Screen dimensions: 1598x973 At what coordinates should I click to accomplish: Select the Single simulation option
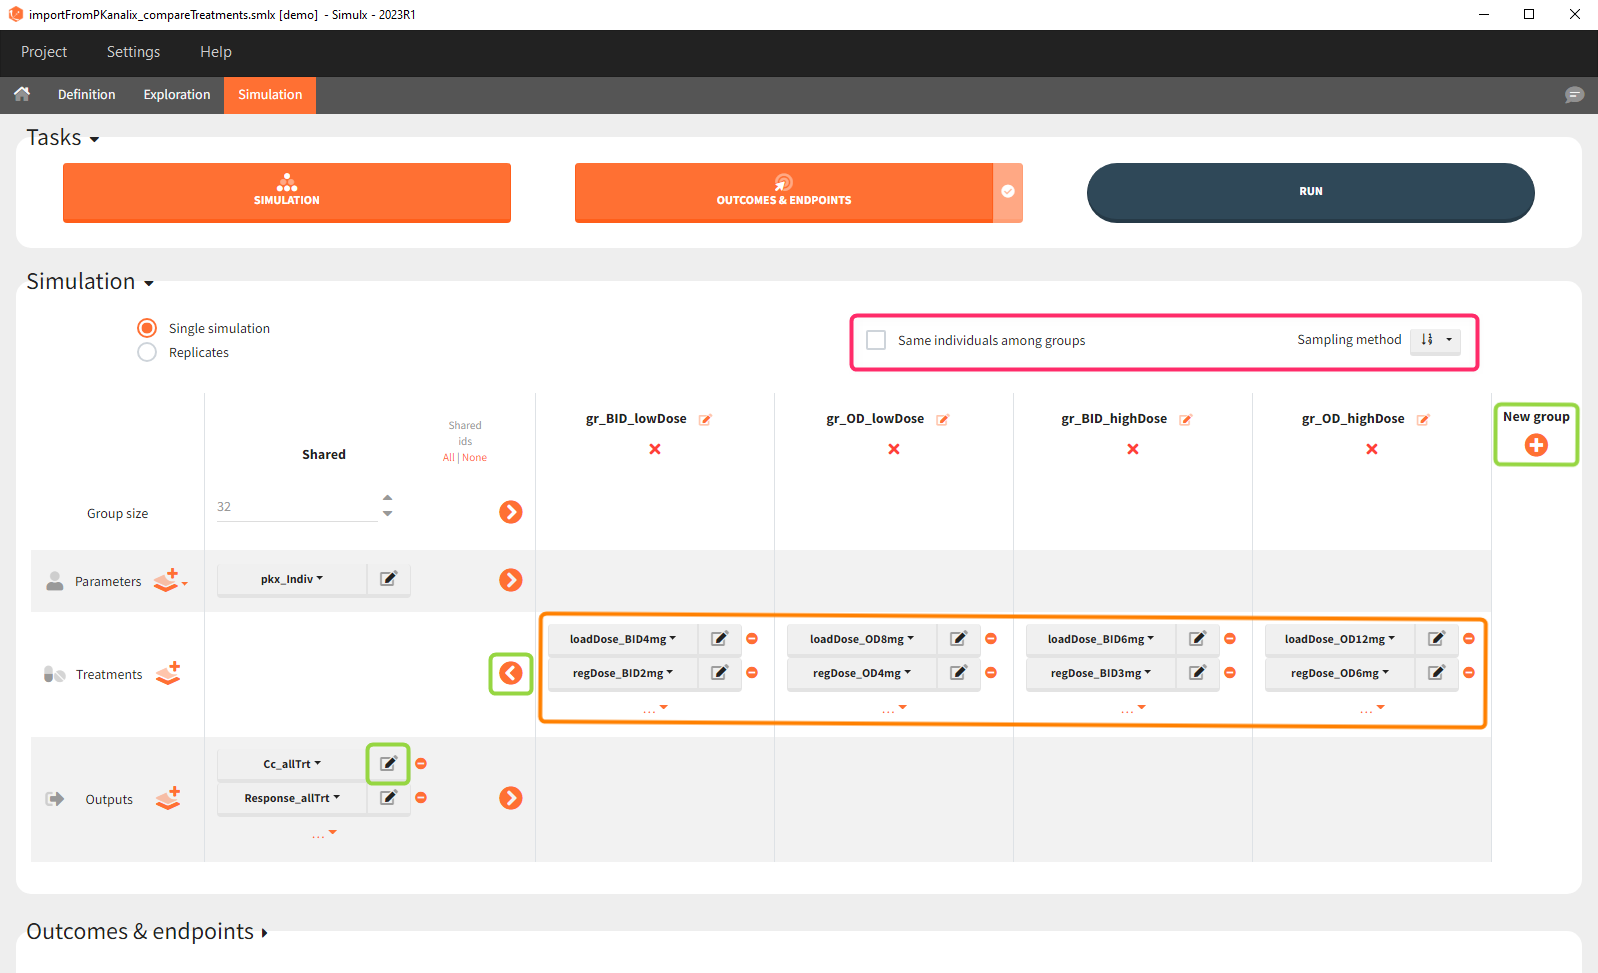147,328
